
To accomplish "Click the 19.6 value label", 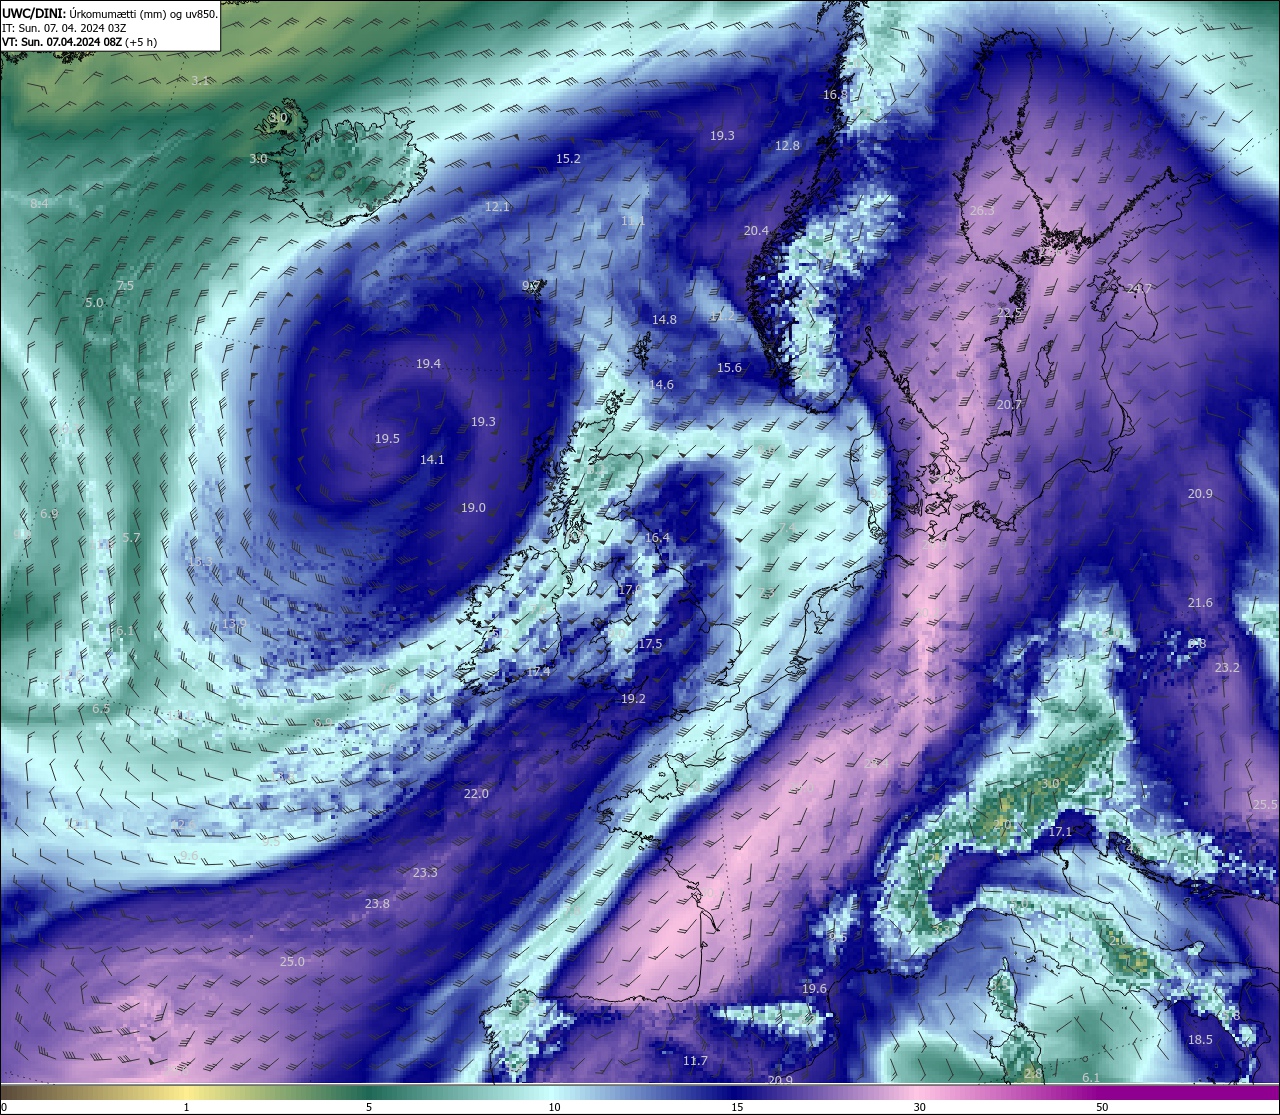I will point(814,989).
